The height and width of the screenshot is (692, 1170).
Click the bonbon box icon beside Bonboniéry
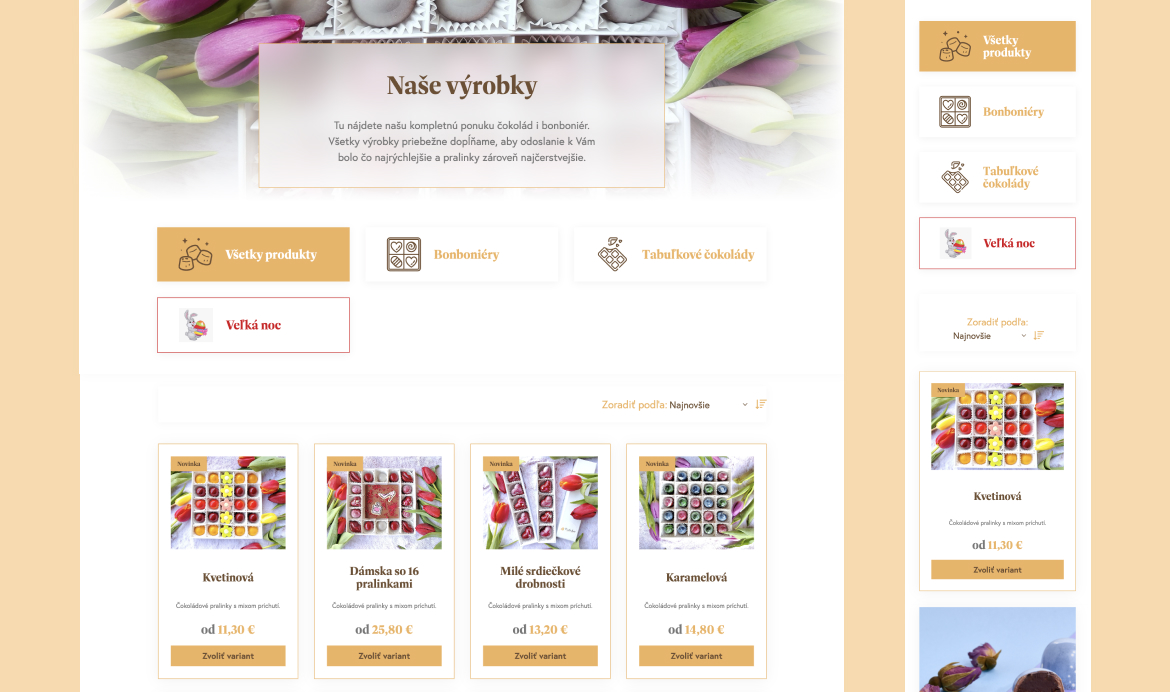[x=404, y=255]
